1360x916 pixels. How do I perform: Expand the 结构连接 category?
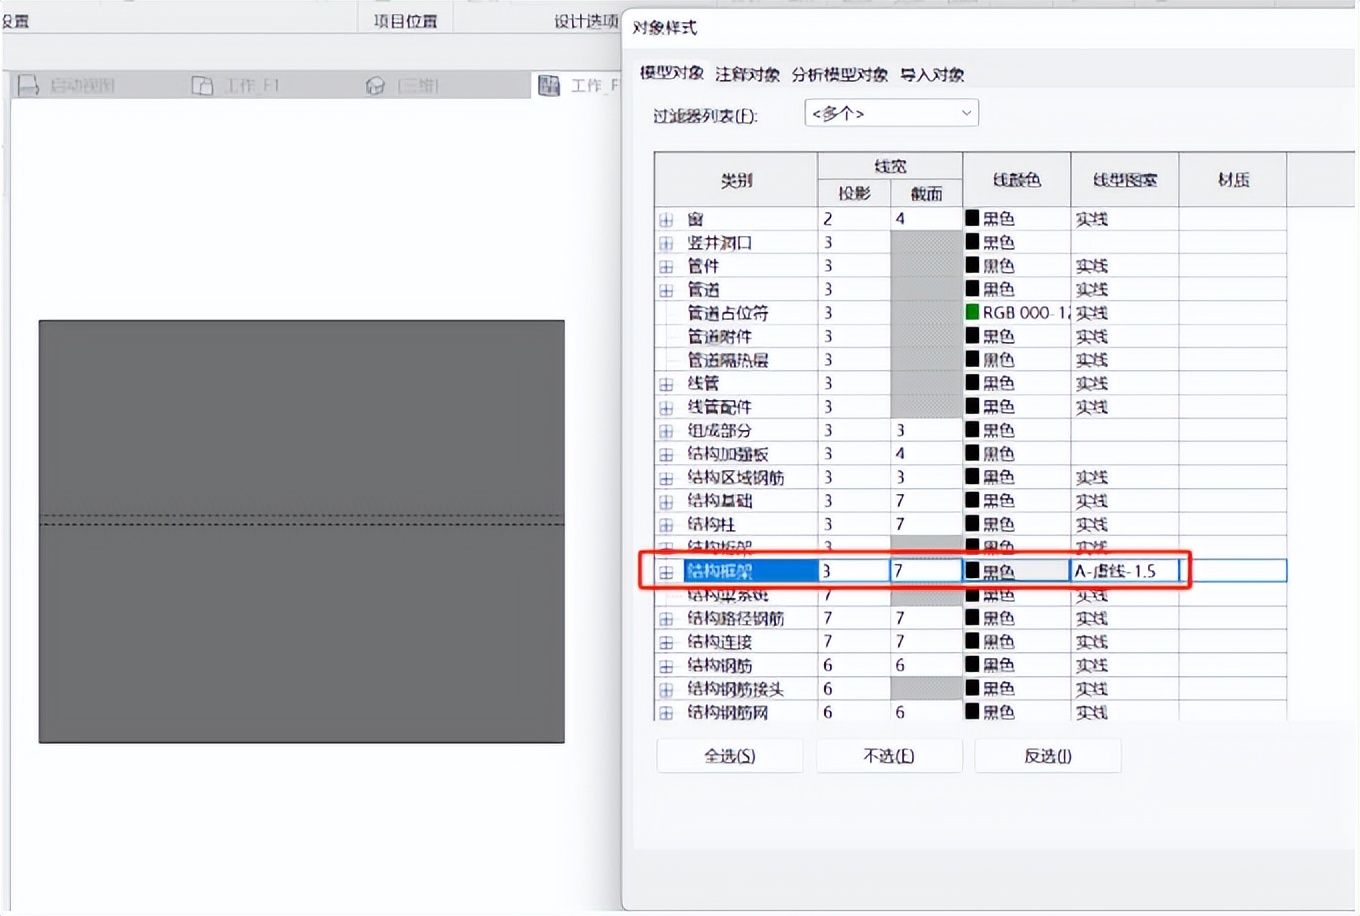click(666, 642)
